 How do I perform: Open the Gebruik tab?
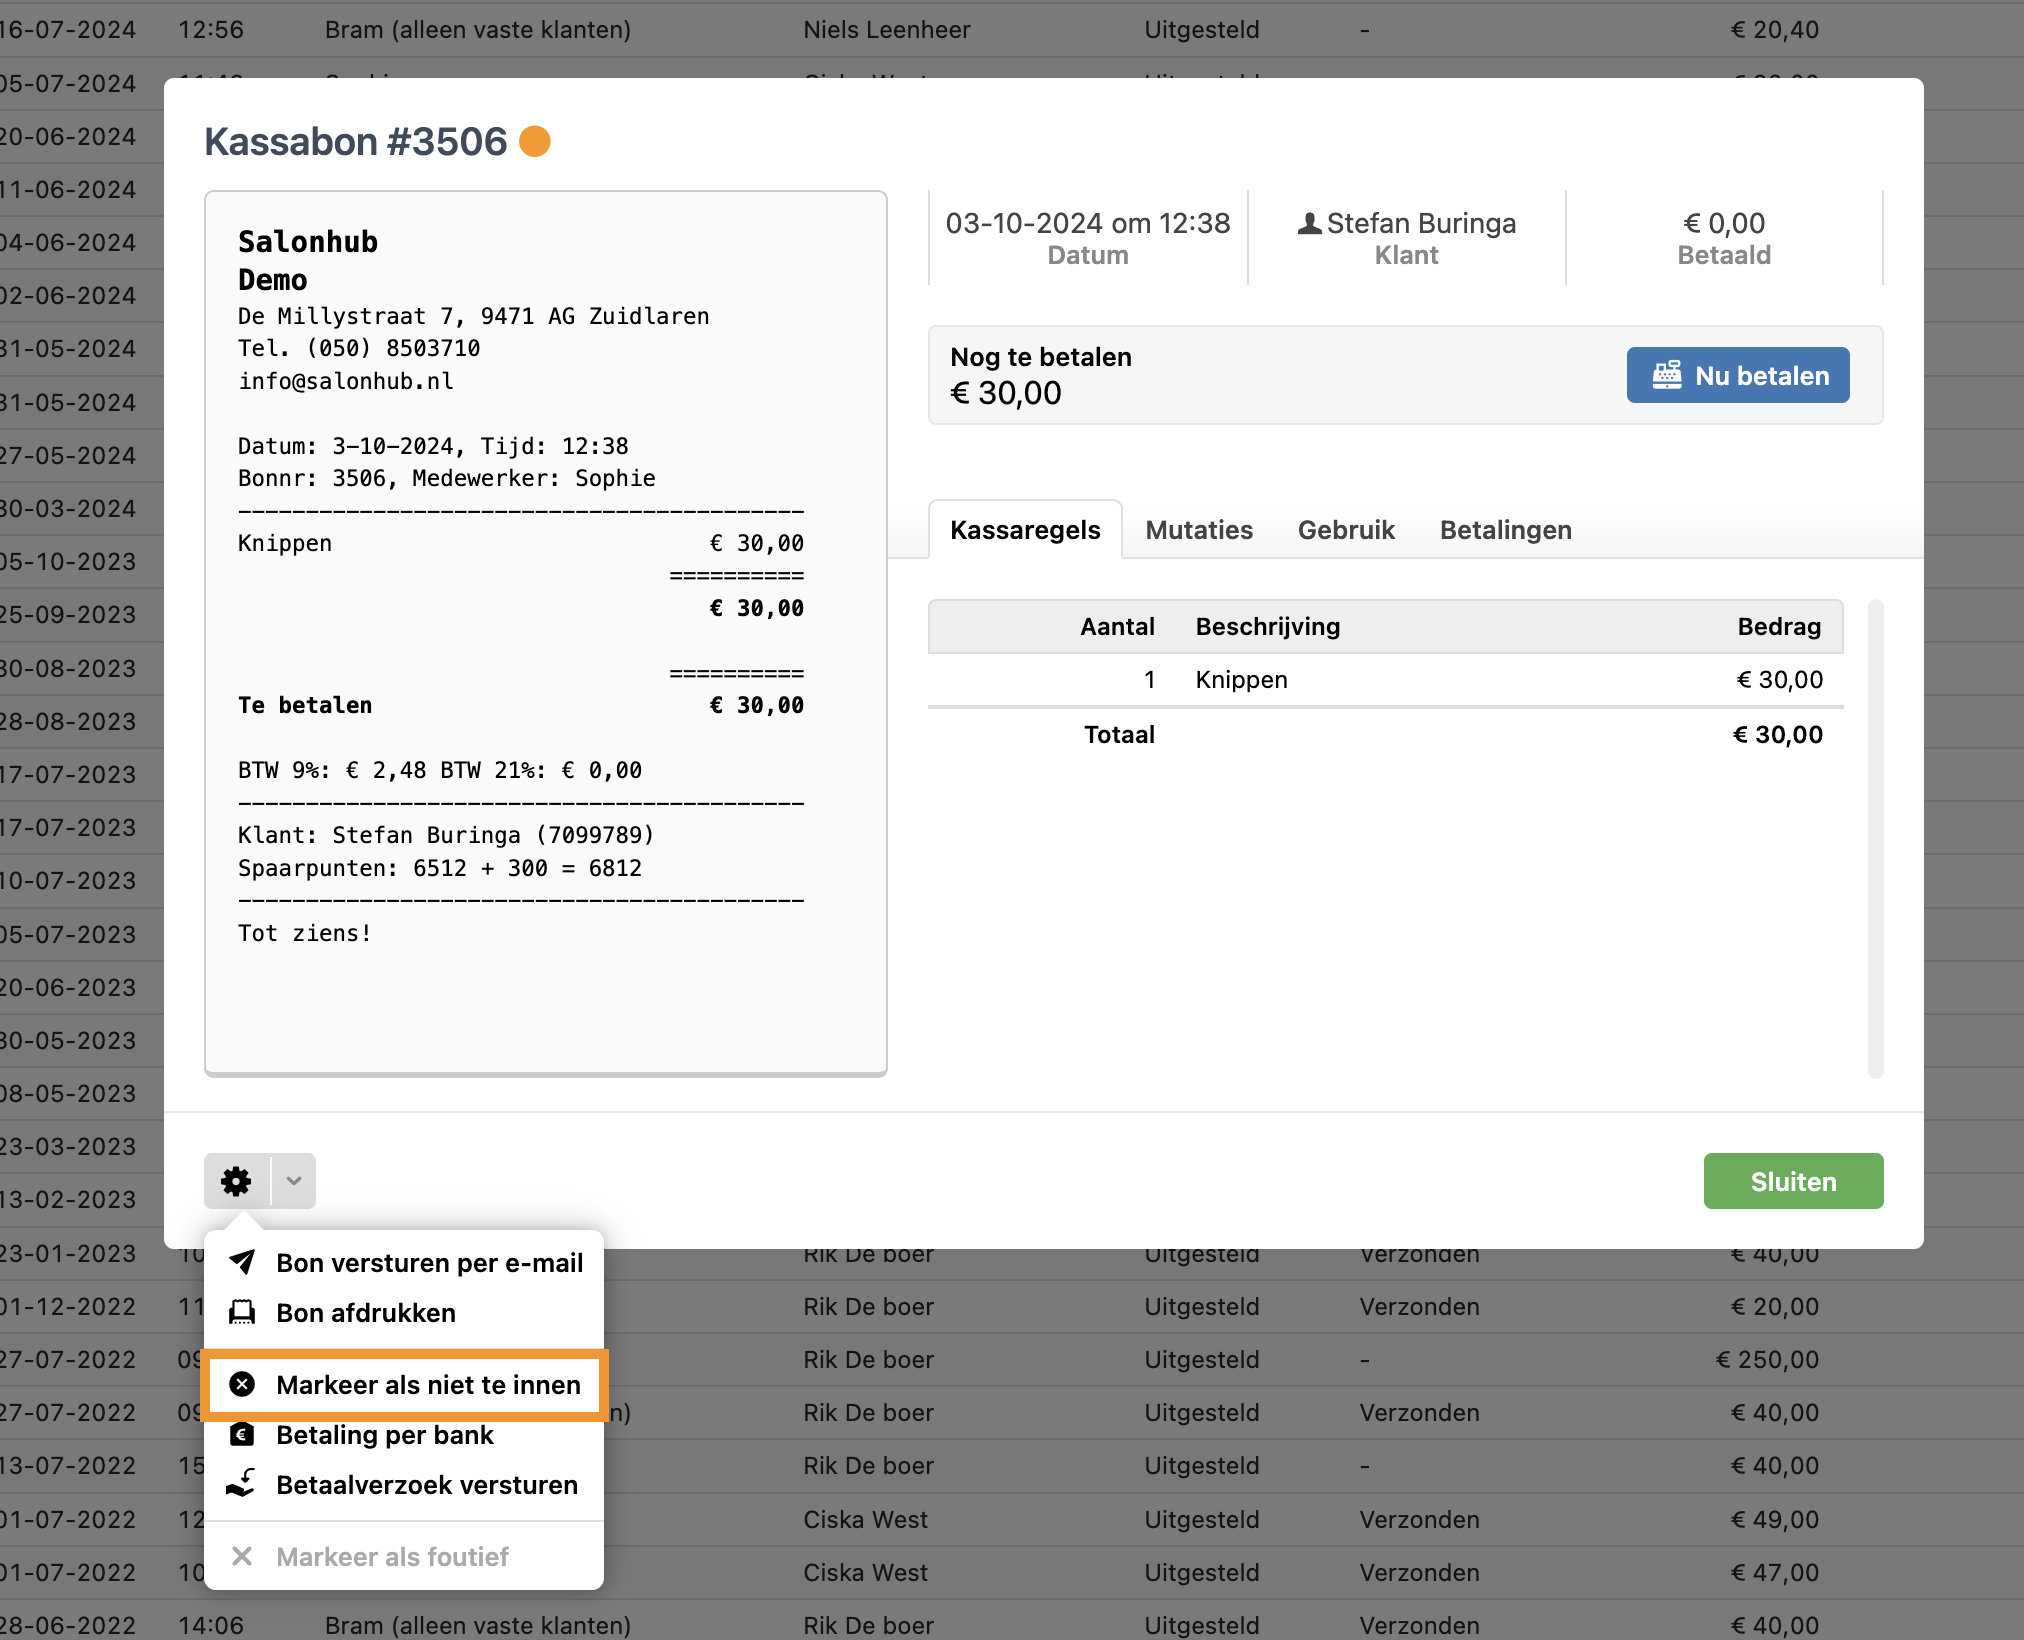(x=1345, y=530)
